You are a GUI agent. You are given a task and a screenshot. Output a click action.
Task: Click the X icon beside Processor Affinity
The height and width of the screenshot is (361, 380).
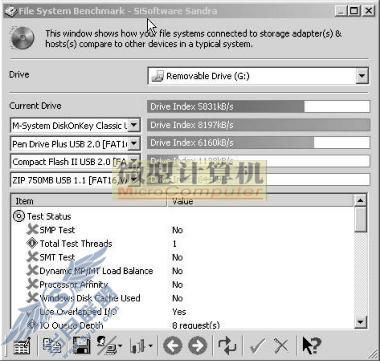click(x=32, y=284)
